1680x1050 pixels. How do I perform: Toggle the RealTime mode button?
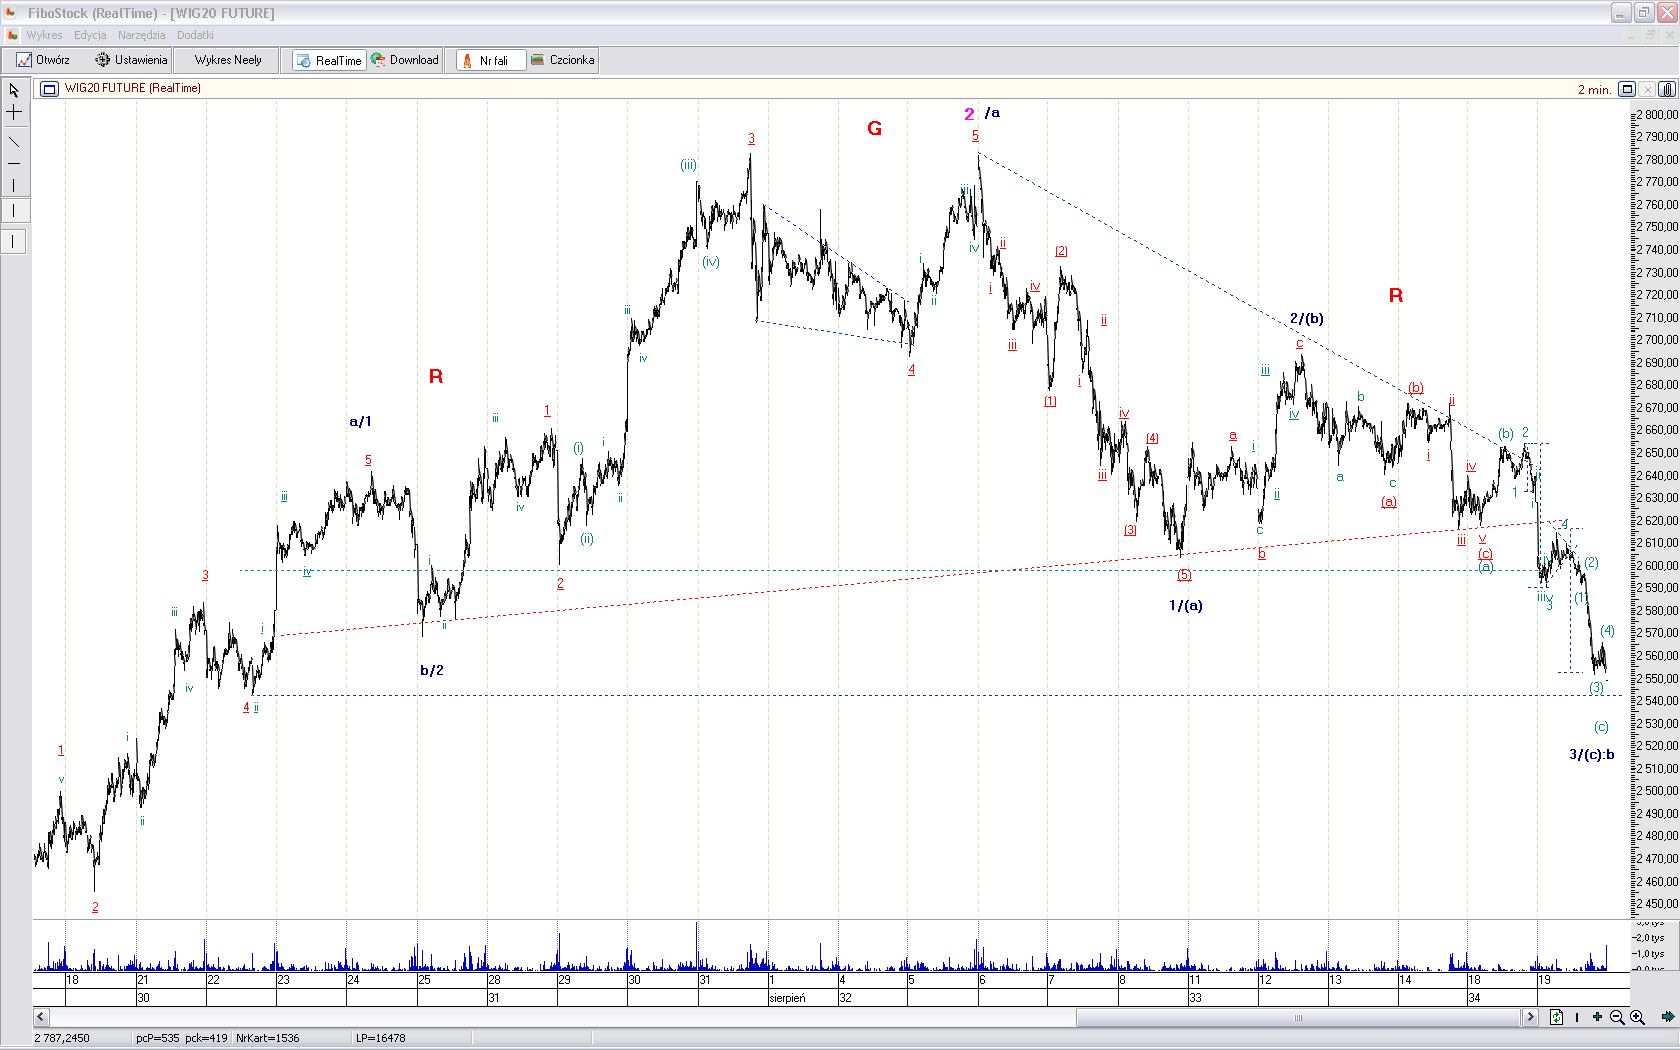click(x=329, y=60)
